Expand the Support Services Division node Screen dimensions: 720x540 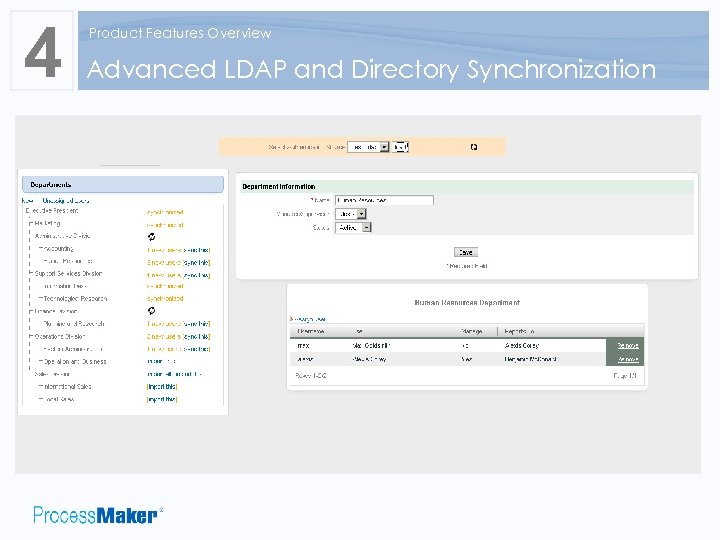point(31,274)
